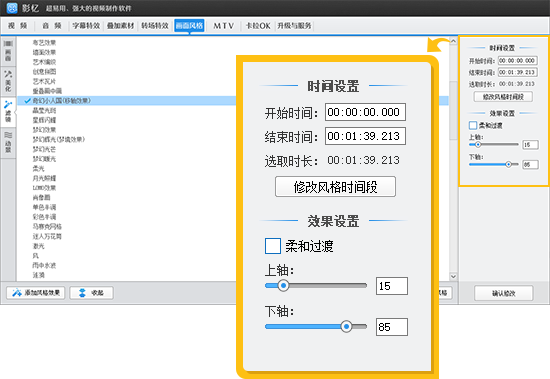
Task: Switch to the 音频 tab
Action: point(52,26)
